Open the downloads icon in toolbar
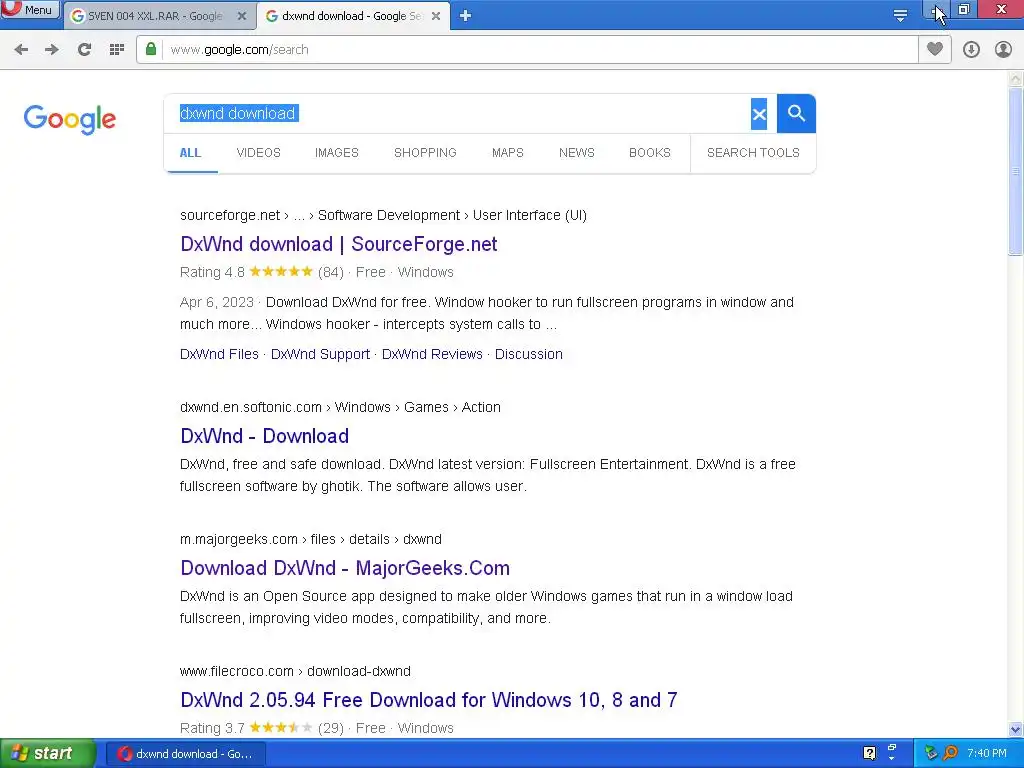The width and height of the screenshot is (1024, 768). (971, 50)
